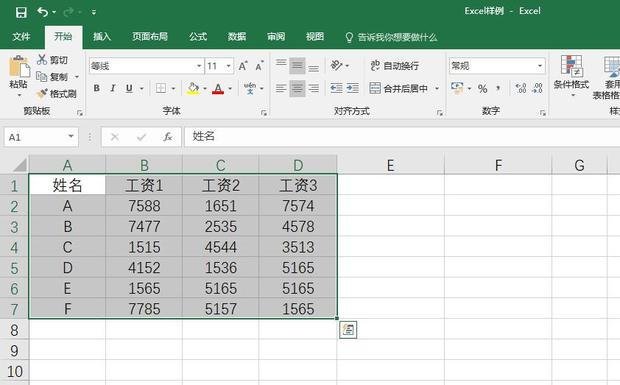Click the Redo arrow icon
Image resolution: width=620 pixels, height=385 pixels.
(69, 12)
